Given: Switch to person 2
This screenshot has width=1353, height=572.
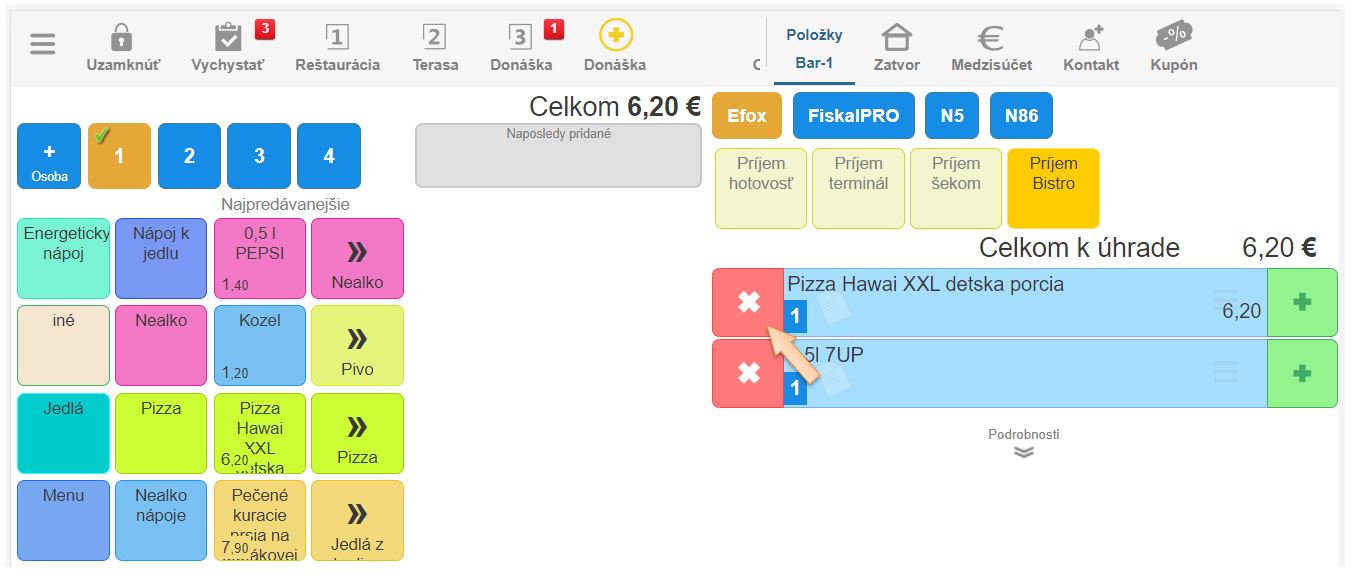Looking at the screenshot, I should pyautogui.click(x=189, y=156).
